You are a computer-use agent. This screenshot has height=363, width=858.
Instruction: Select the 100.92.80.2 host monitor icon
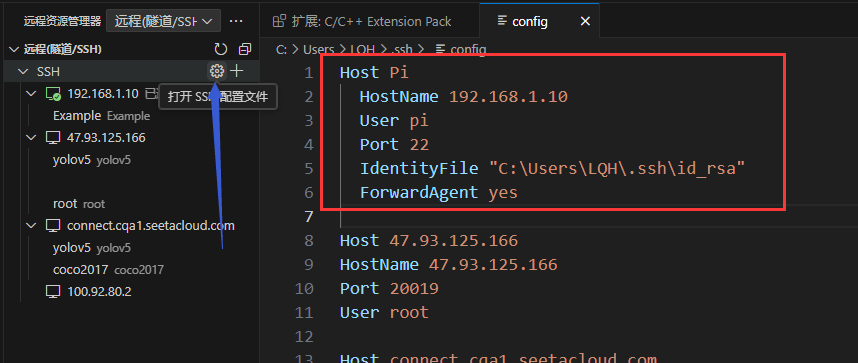coord(53,292)
